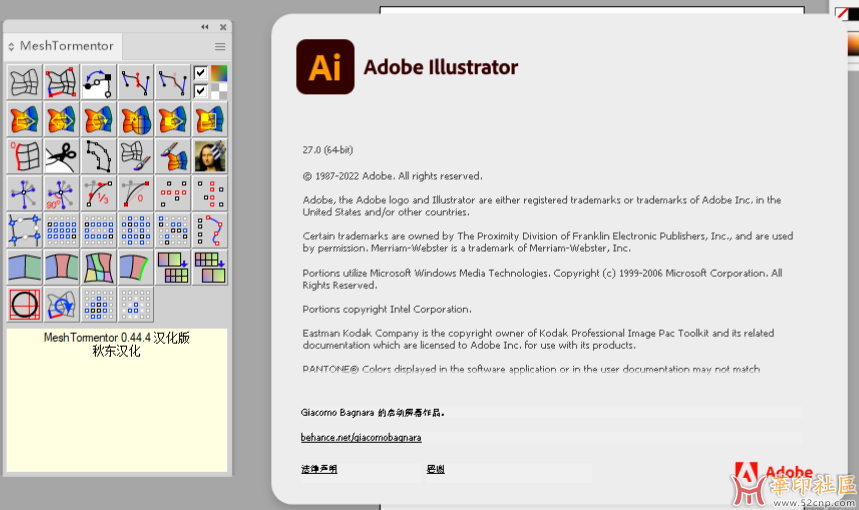The height and width of the screenshot is (510, 859).
Task: Open the behance.net/giacomobagnara link
Action: (x=361, y=437)
